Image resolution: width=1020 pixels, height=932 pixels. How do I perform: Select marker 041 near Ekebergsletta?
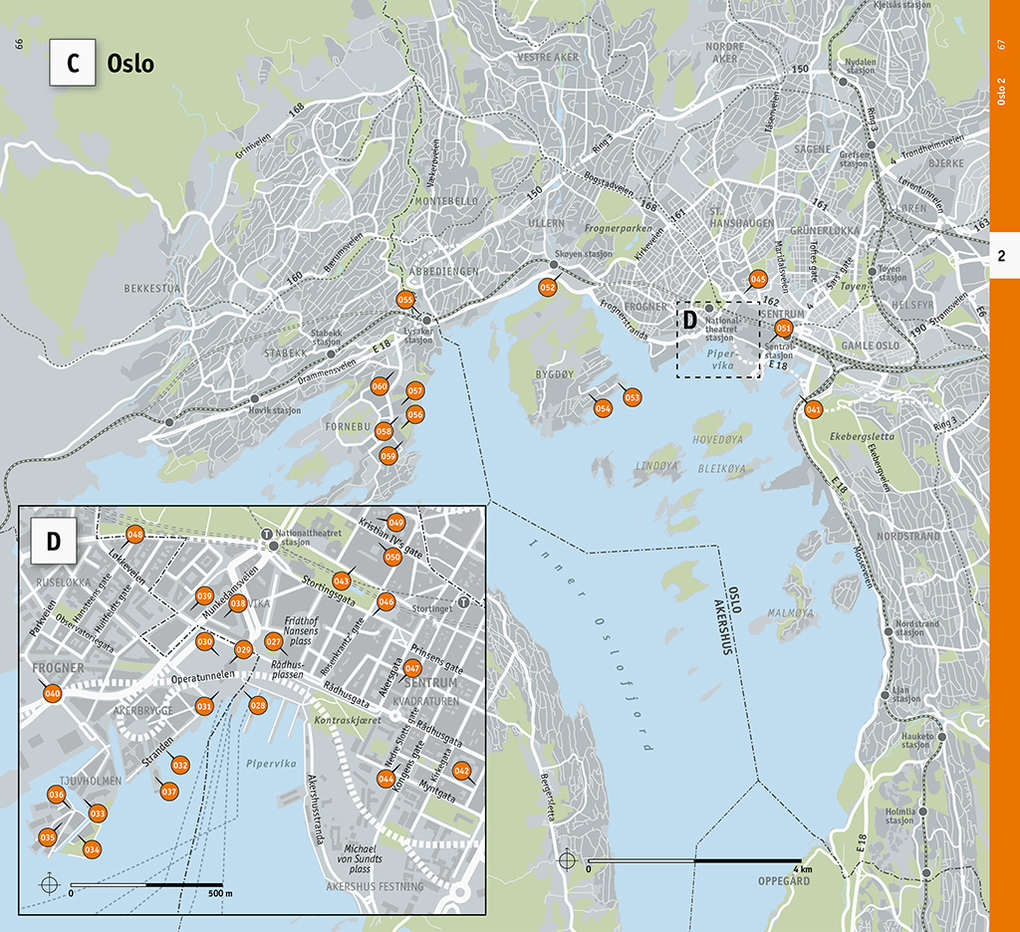coord(816,409)
